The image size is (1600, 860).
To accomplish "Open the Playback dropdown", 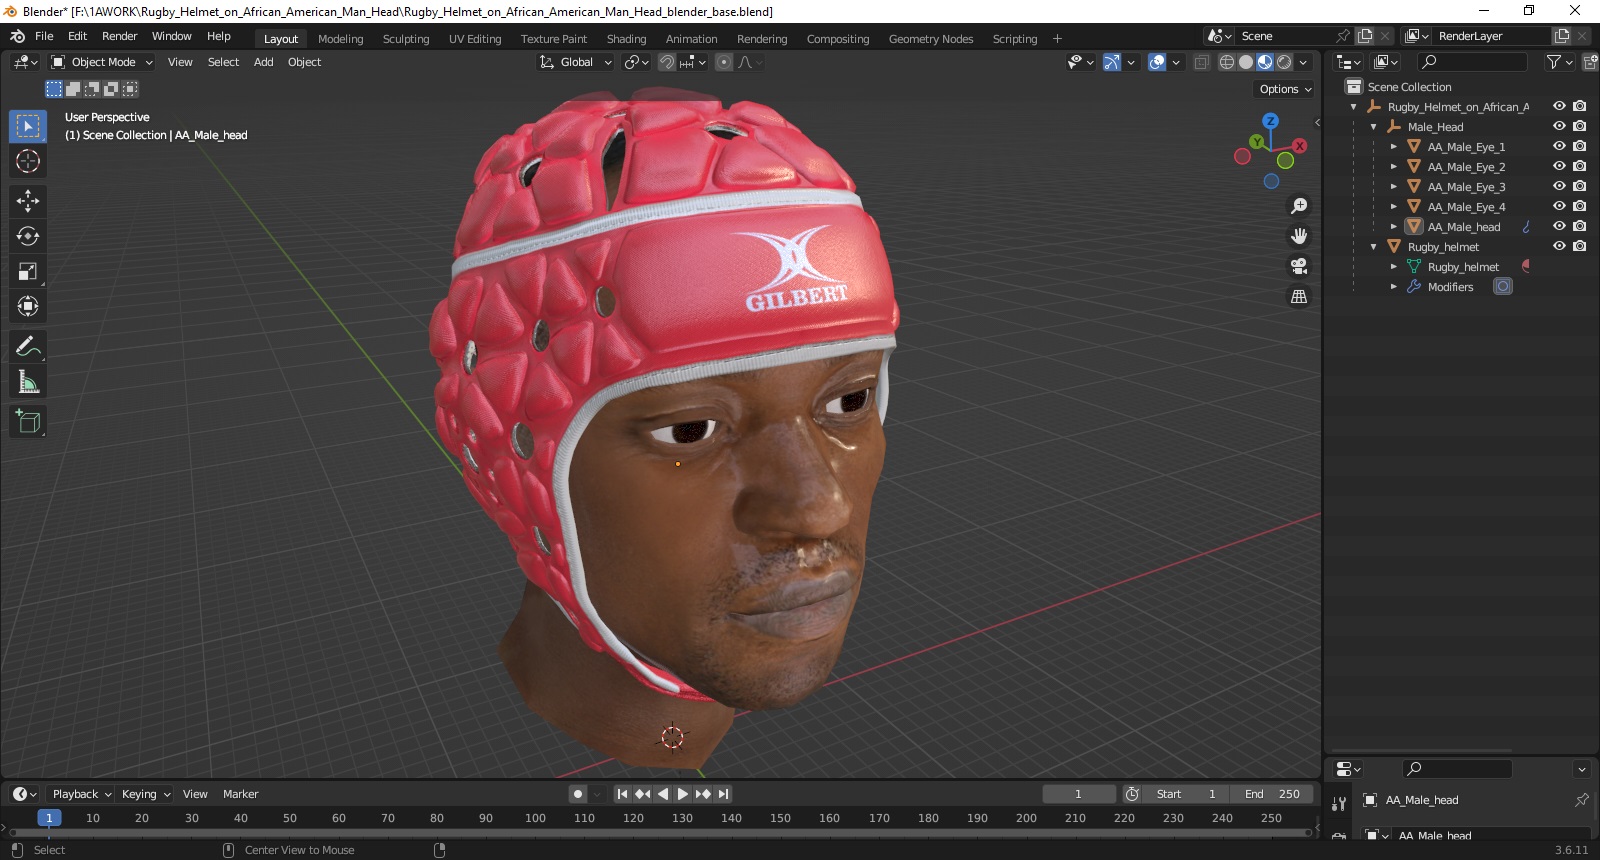I will tap(81, 794).
